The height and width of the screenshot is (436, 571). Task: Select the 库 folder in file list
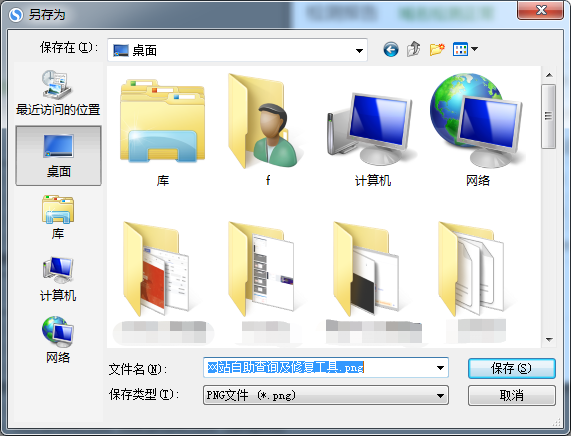click(x=162, y=131)
